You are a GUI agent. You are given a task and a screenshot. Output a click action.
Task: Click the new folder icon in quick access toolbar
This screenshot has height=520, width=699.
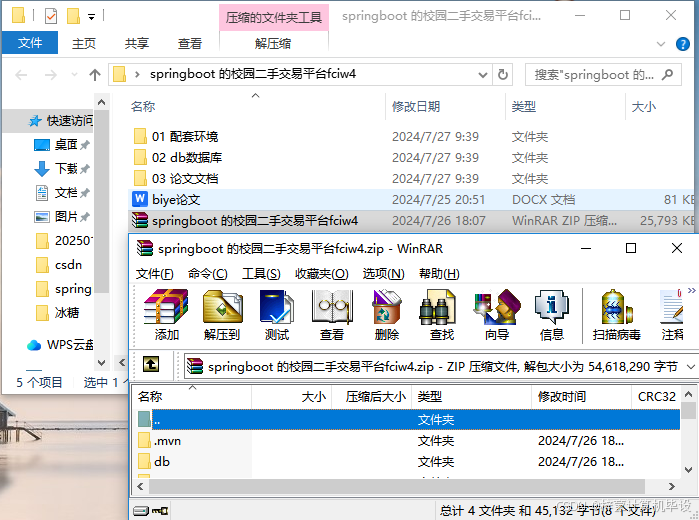[x=73, y=17]
